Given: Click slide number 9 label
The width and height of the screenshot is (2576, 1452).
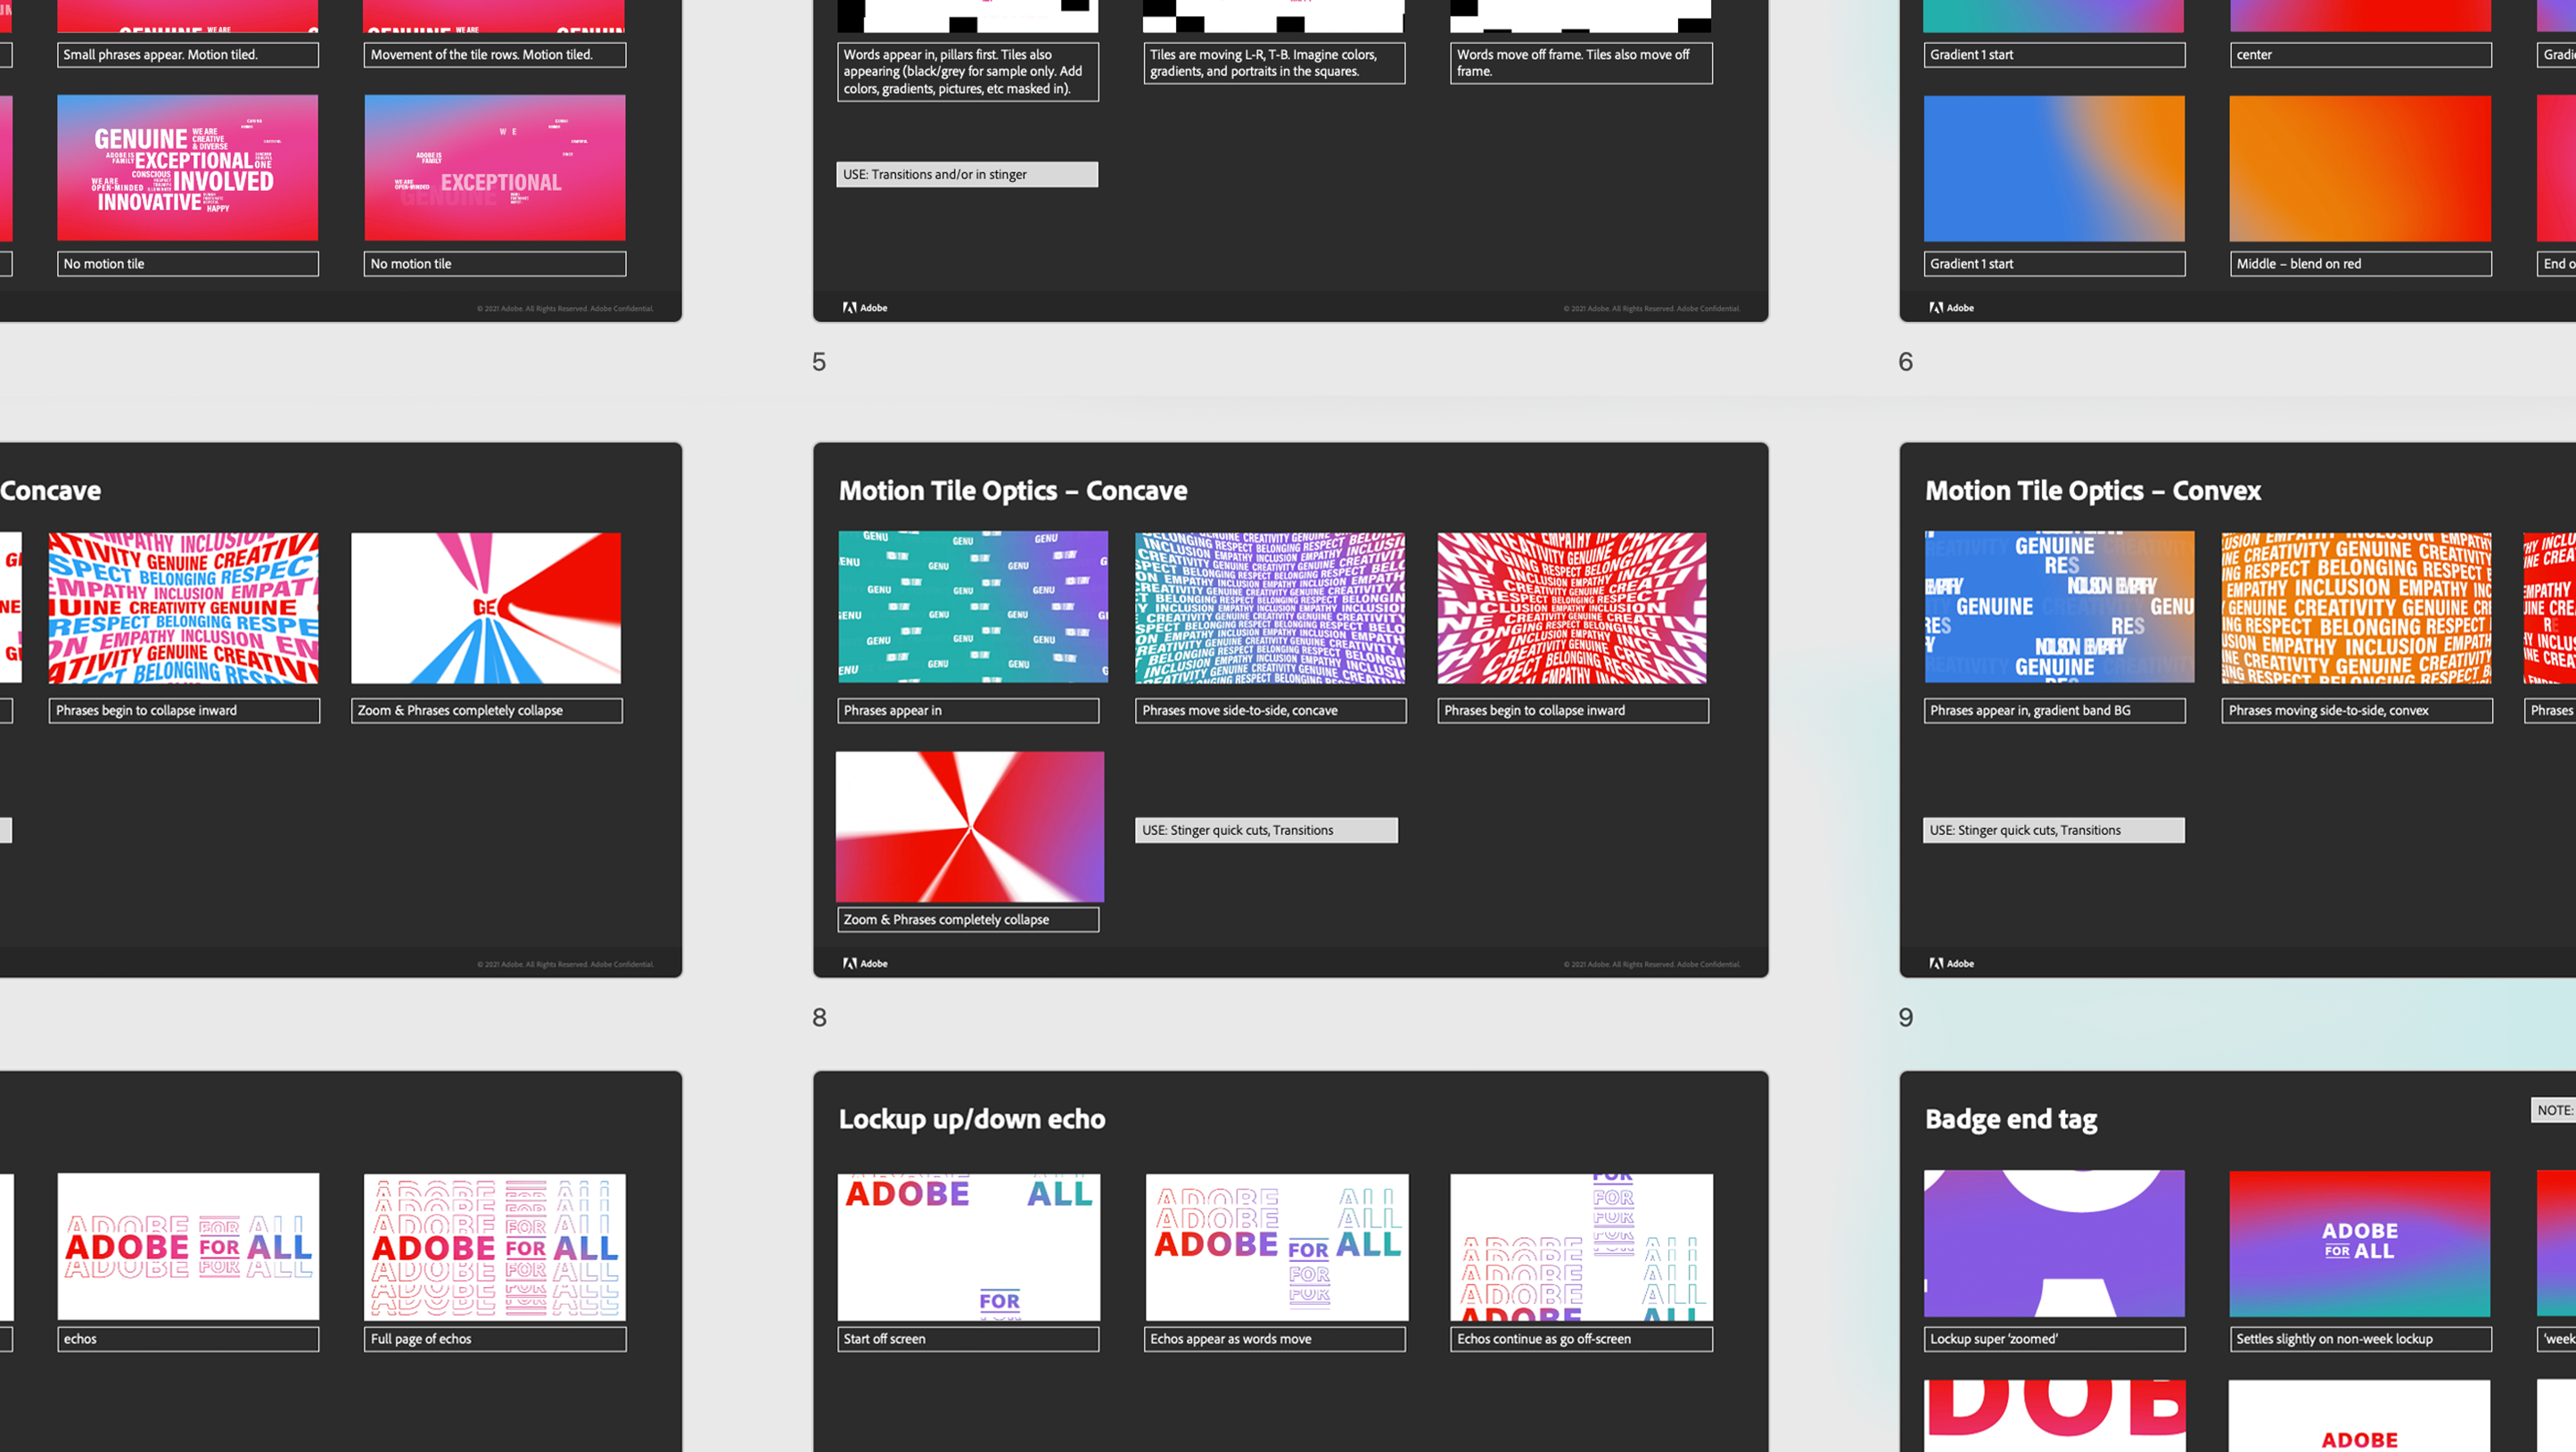Looking at the screenshot, I should (1906, 1017).
